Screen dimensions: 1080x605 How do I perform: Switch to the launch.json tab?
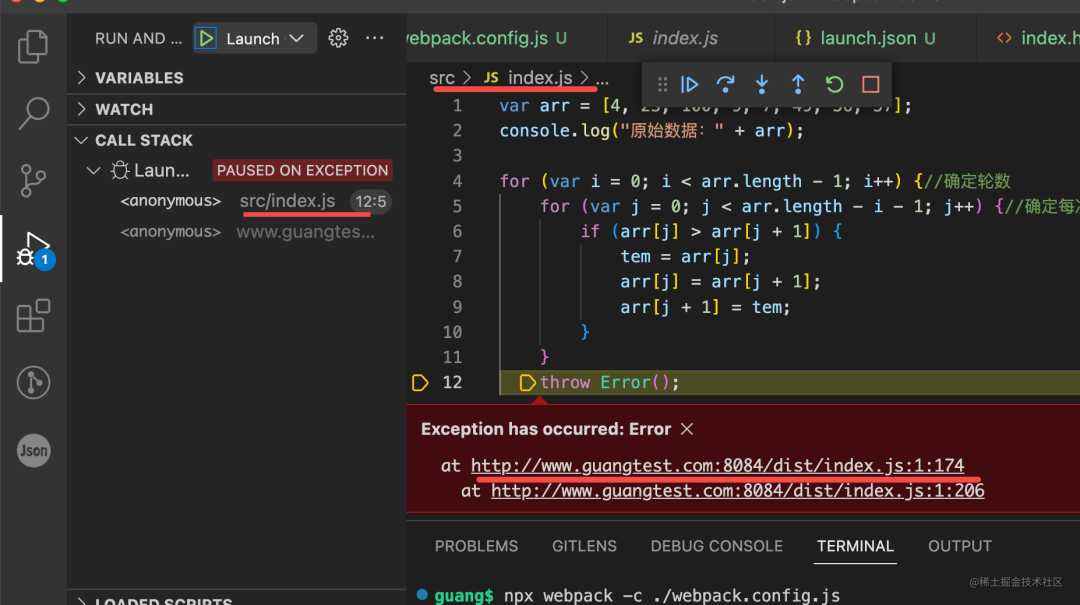(x=877, y=38)
